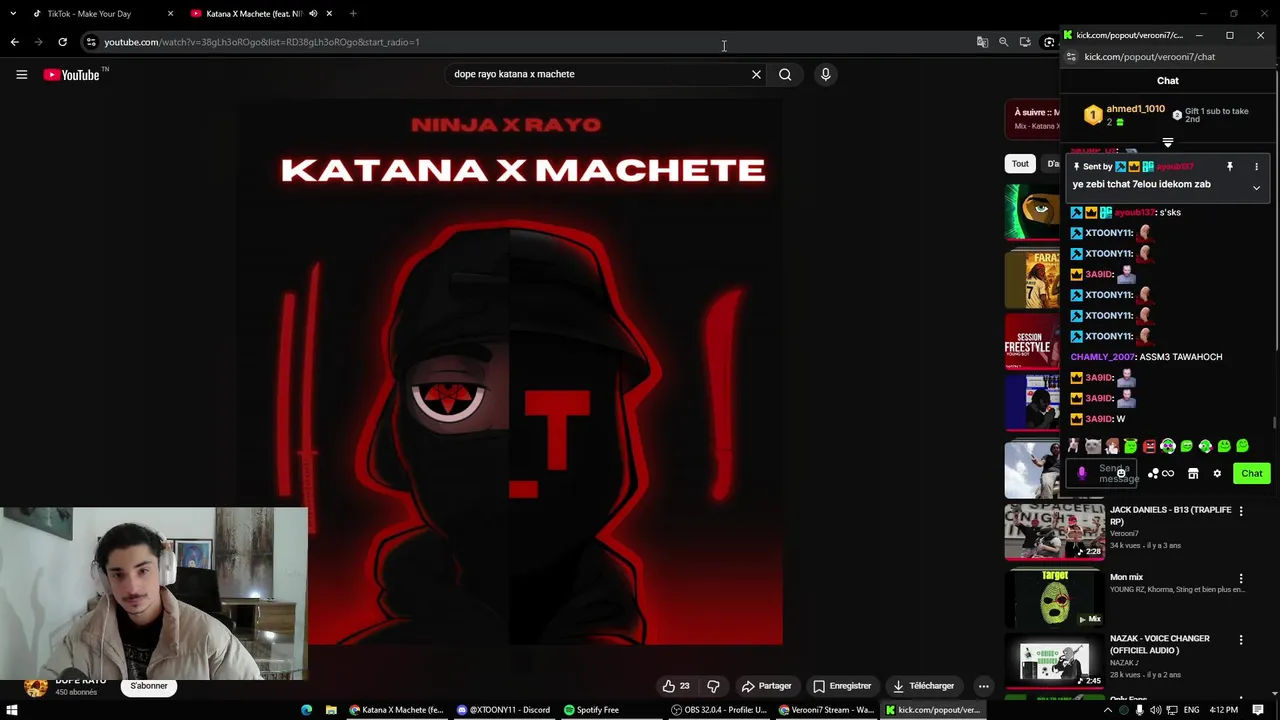
Task: Download video with Télécharger button
Action: click(x=923, y=686)
